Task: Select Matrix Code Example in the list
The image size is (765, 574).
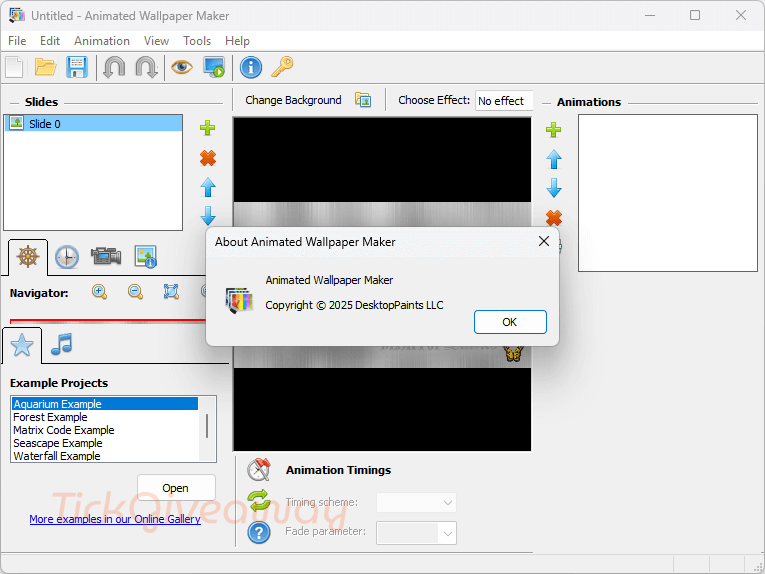Action: 105,430
